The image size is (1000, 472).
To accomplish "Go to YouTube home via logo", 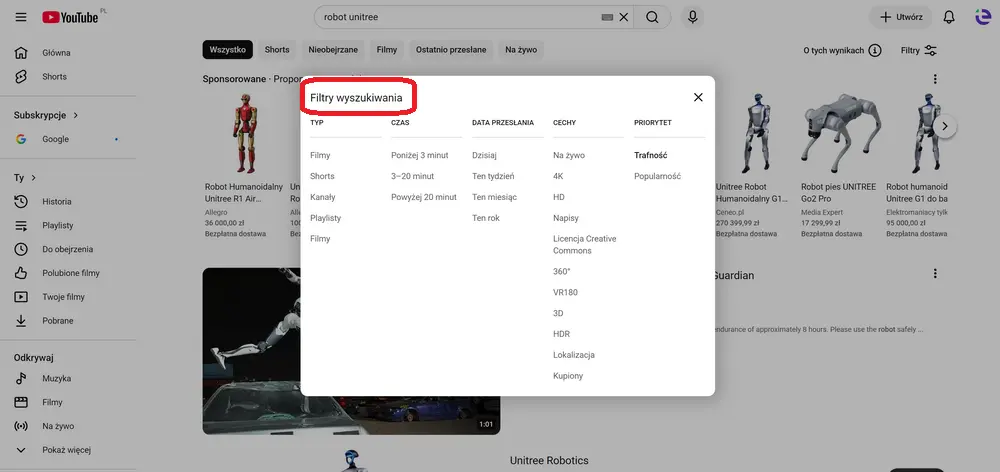I will [x=70, y=17].
